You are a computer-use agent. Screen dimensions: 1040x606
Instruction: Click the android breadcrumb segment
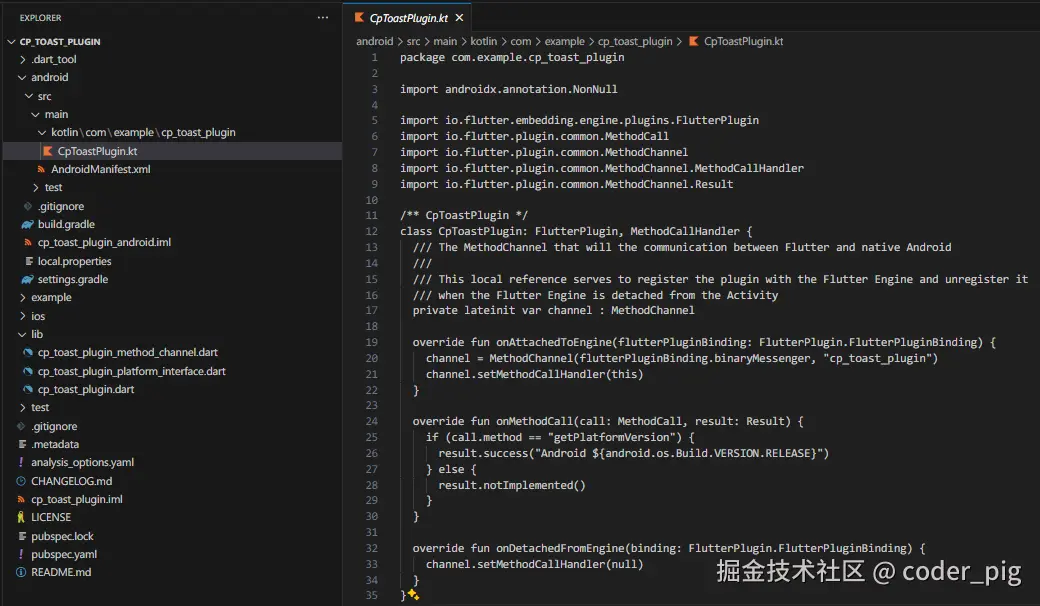point(374,41)
